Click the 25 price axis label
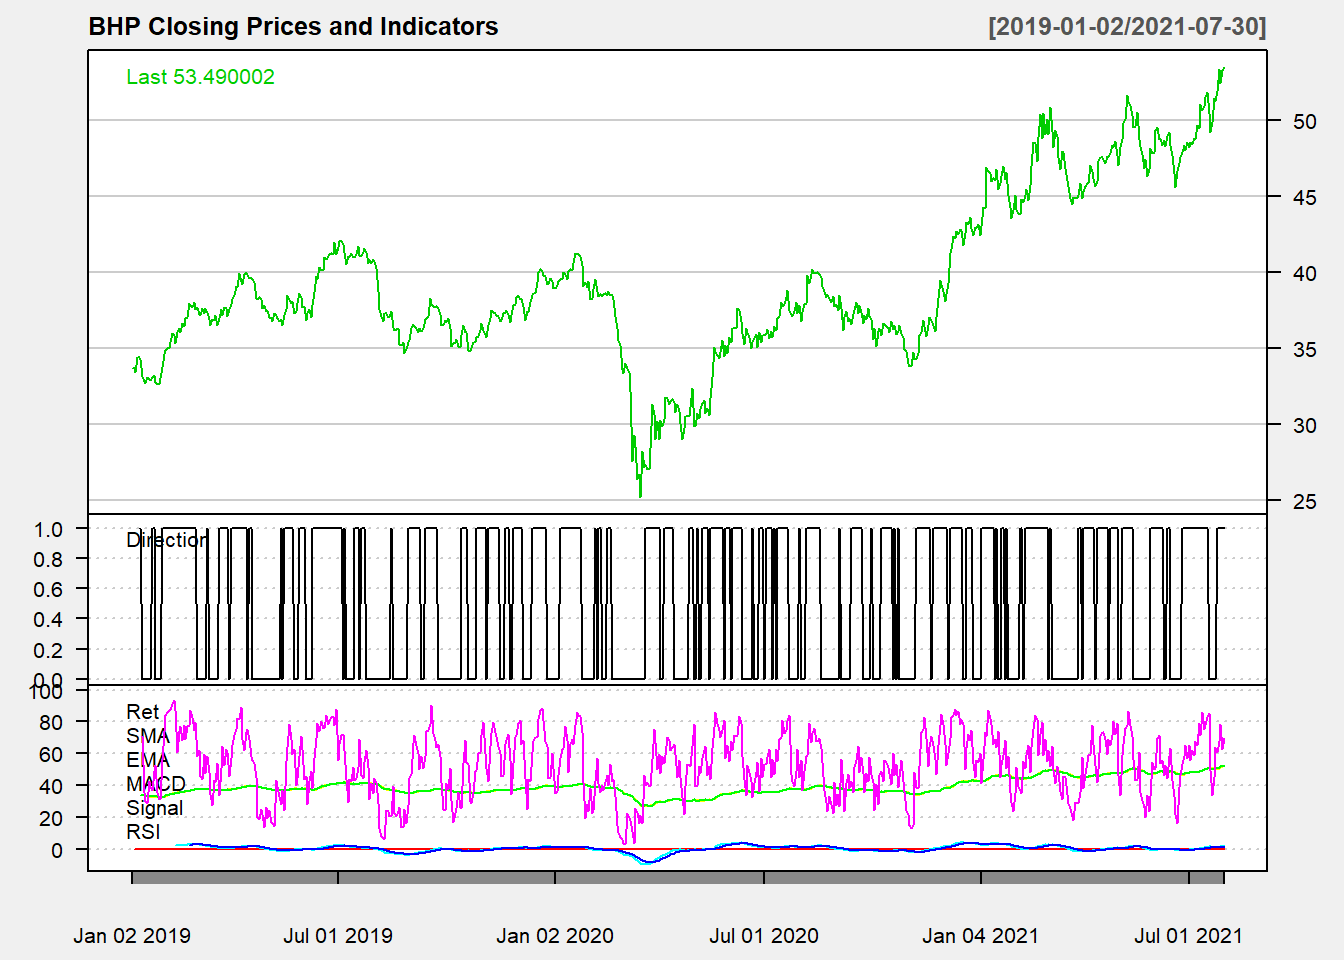This screenshot has height=960, width=1344. (1304, 501)
